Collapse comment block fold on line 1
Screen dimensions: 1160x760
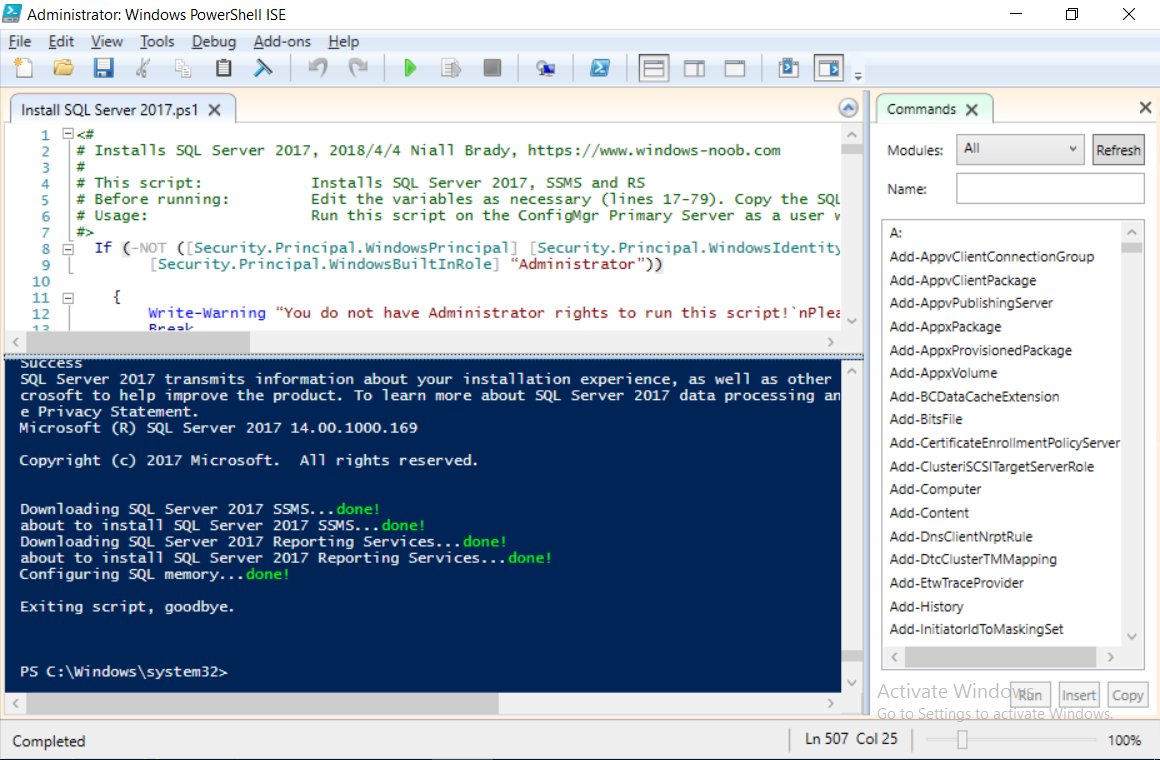(67, 134)
